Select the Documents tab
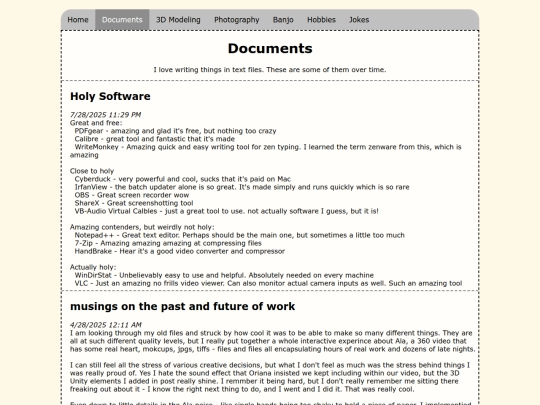 click(x=122, y=20)
